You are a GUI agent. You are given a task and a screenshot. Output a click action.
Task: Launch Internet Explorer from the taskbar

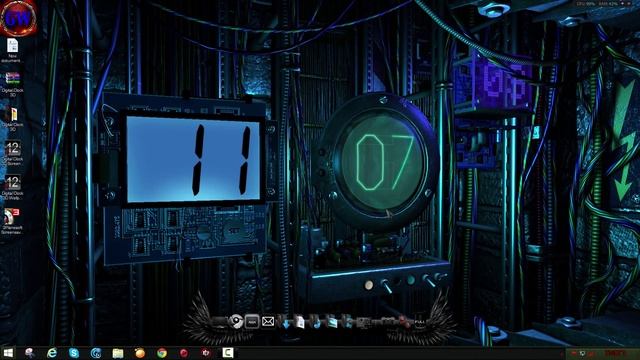coord(52,353)
